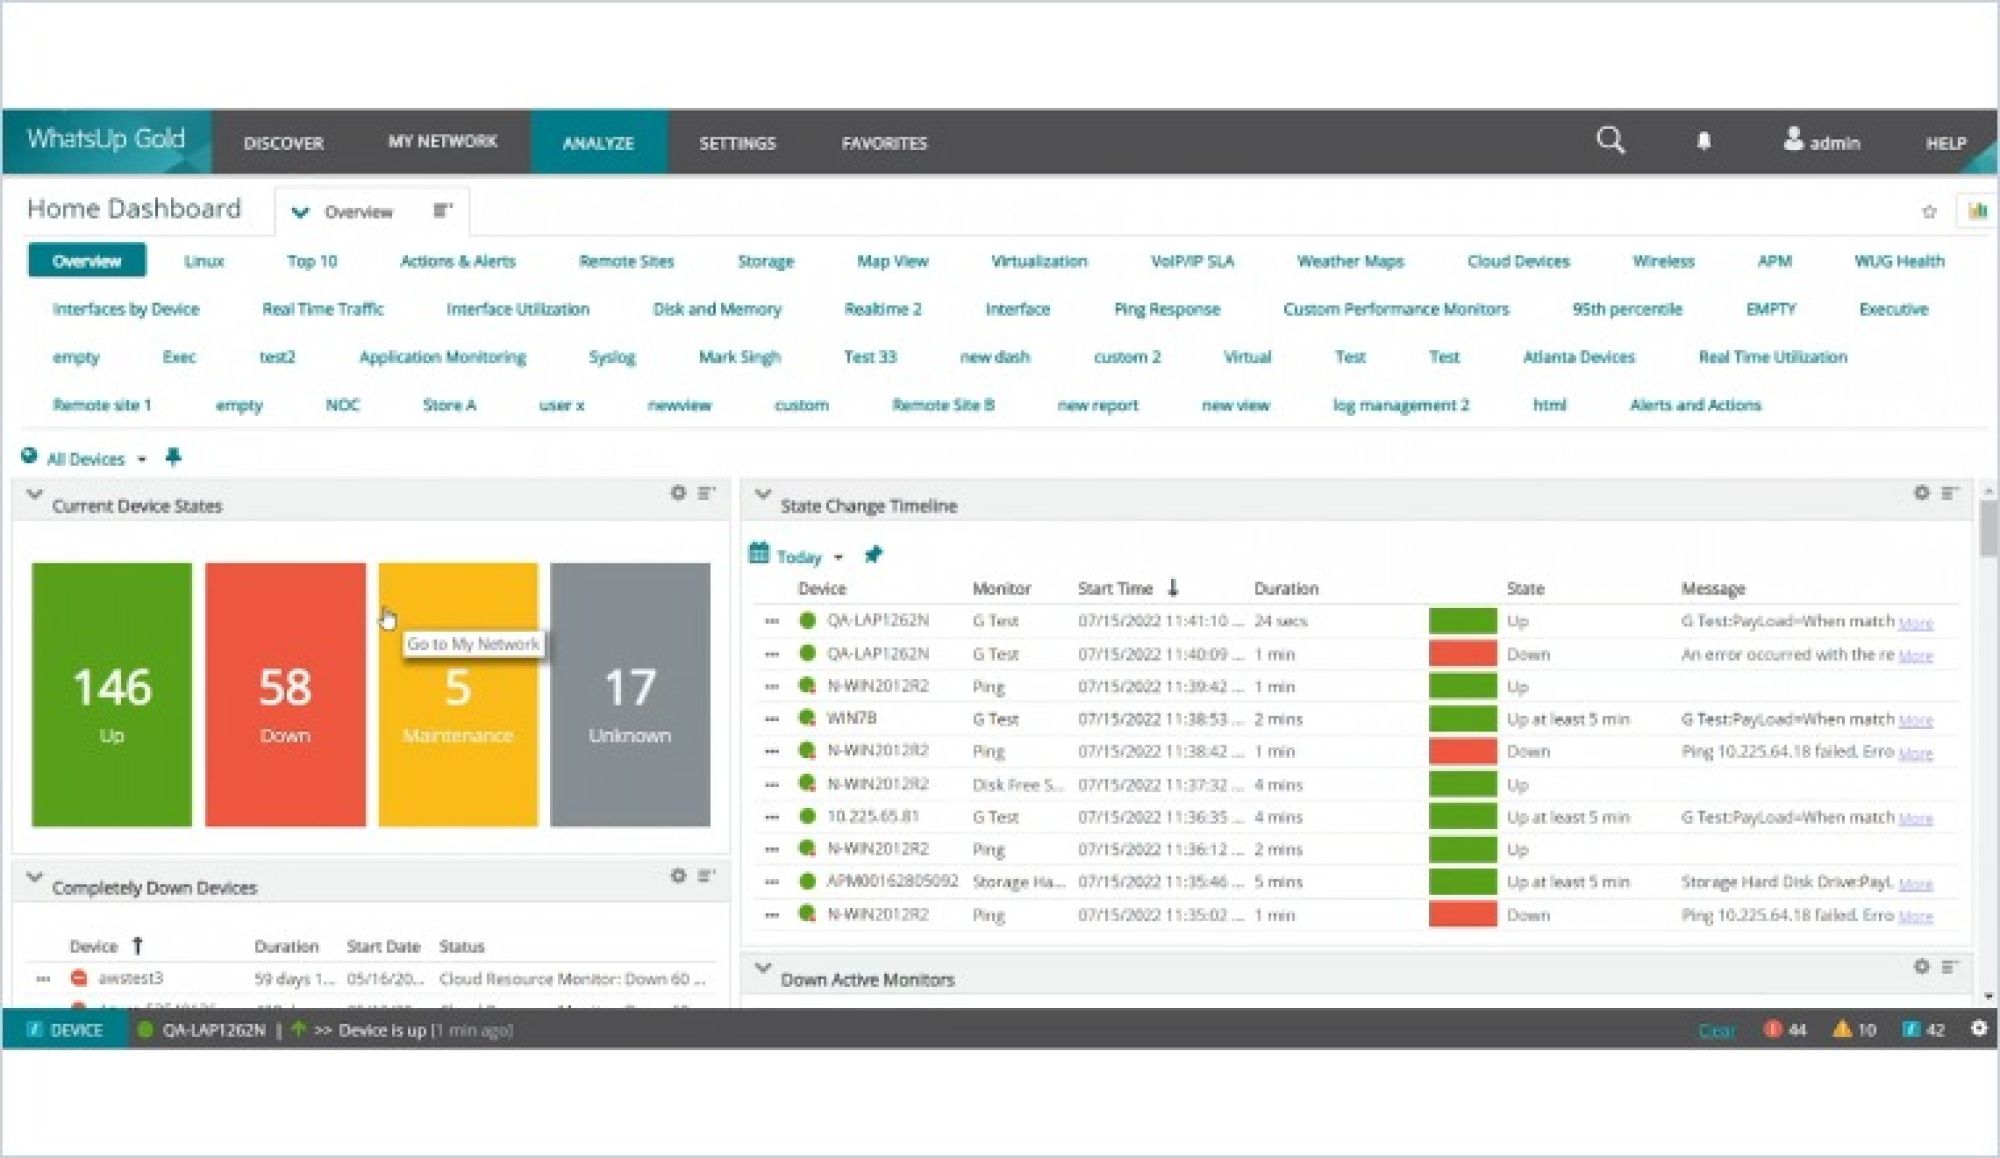This screenshot has height=1158, width=2000.
Task: Pin the Today date range
Action: pyautogui.click(x=873, y=555)
